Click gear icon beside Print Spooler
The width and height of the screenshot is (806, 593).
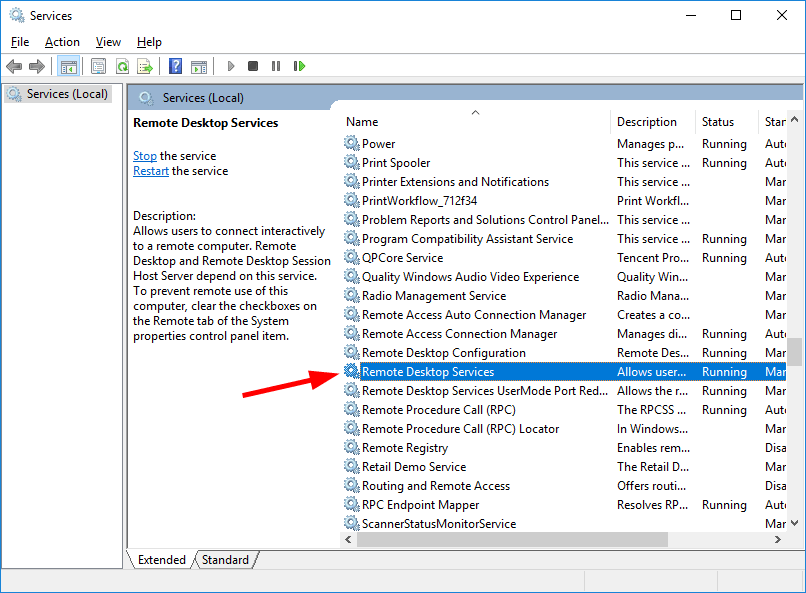pyautogui.click(x=352, y=162)
